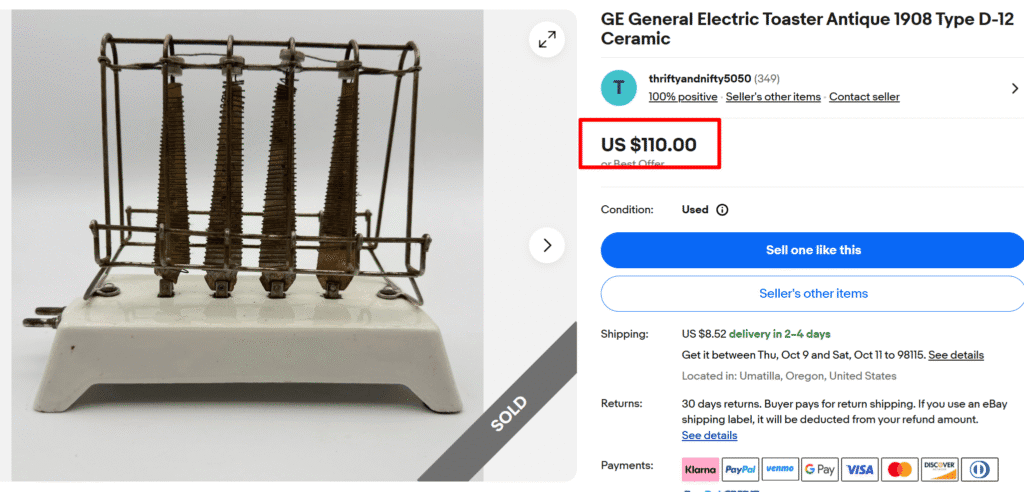Click the Discover card icon
Screen dimensions: 1024x492
939,469
